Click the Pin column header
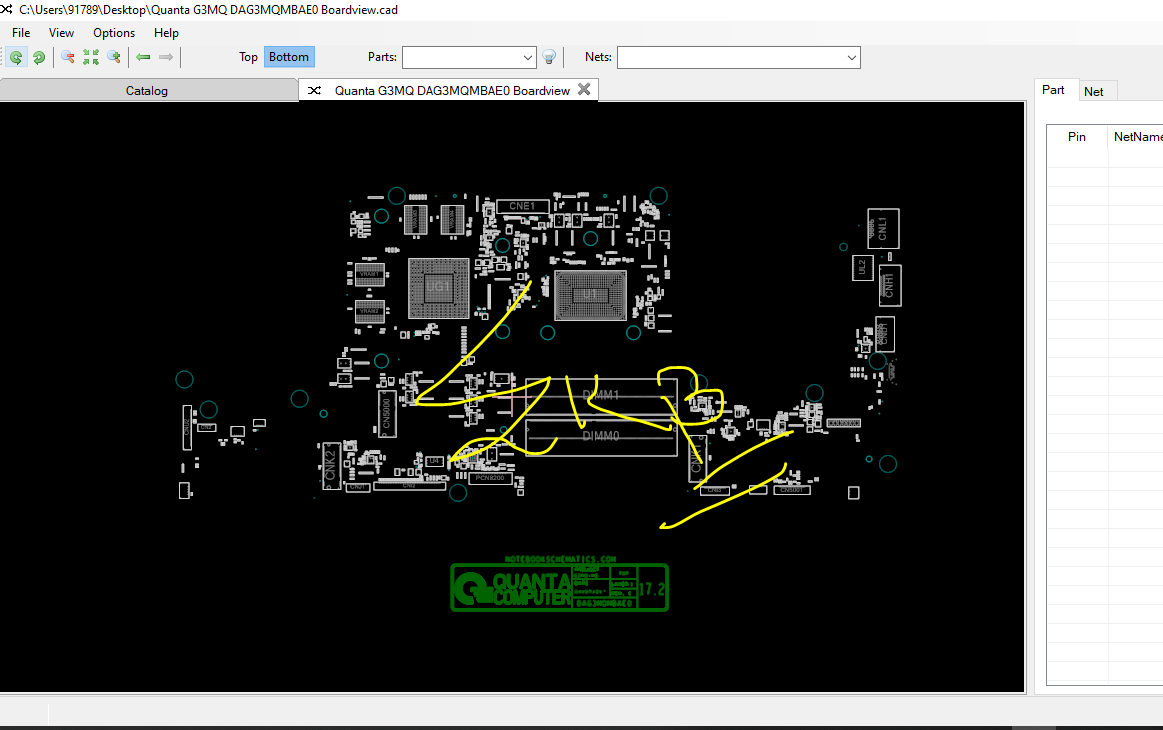Viewport: 1163px width, 730px height. point(1077,137)
